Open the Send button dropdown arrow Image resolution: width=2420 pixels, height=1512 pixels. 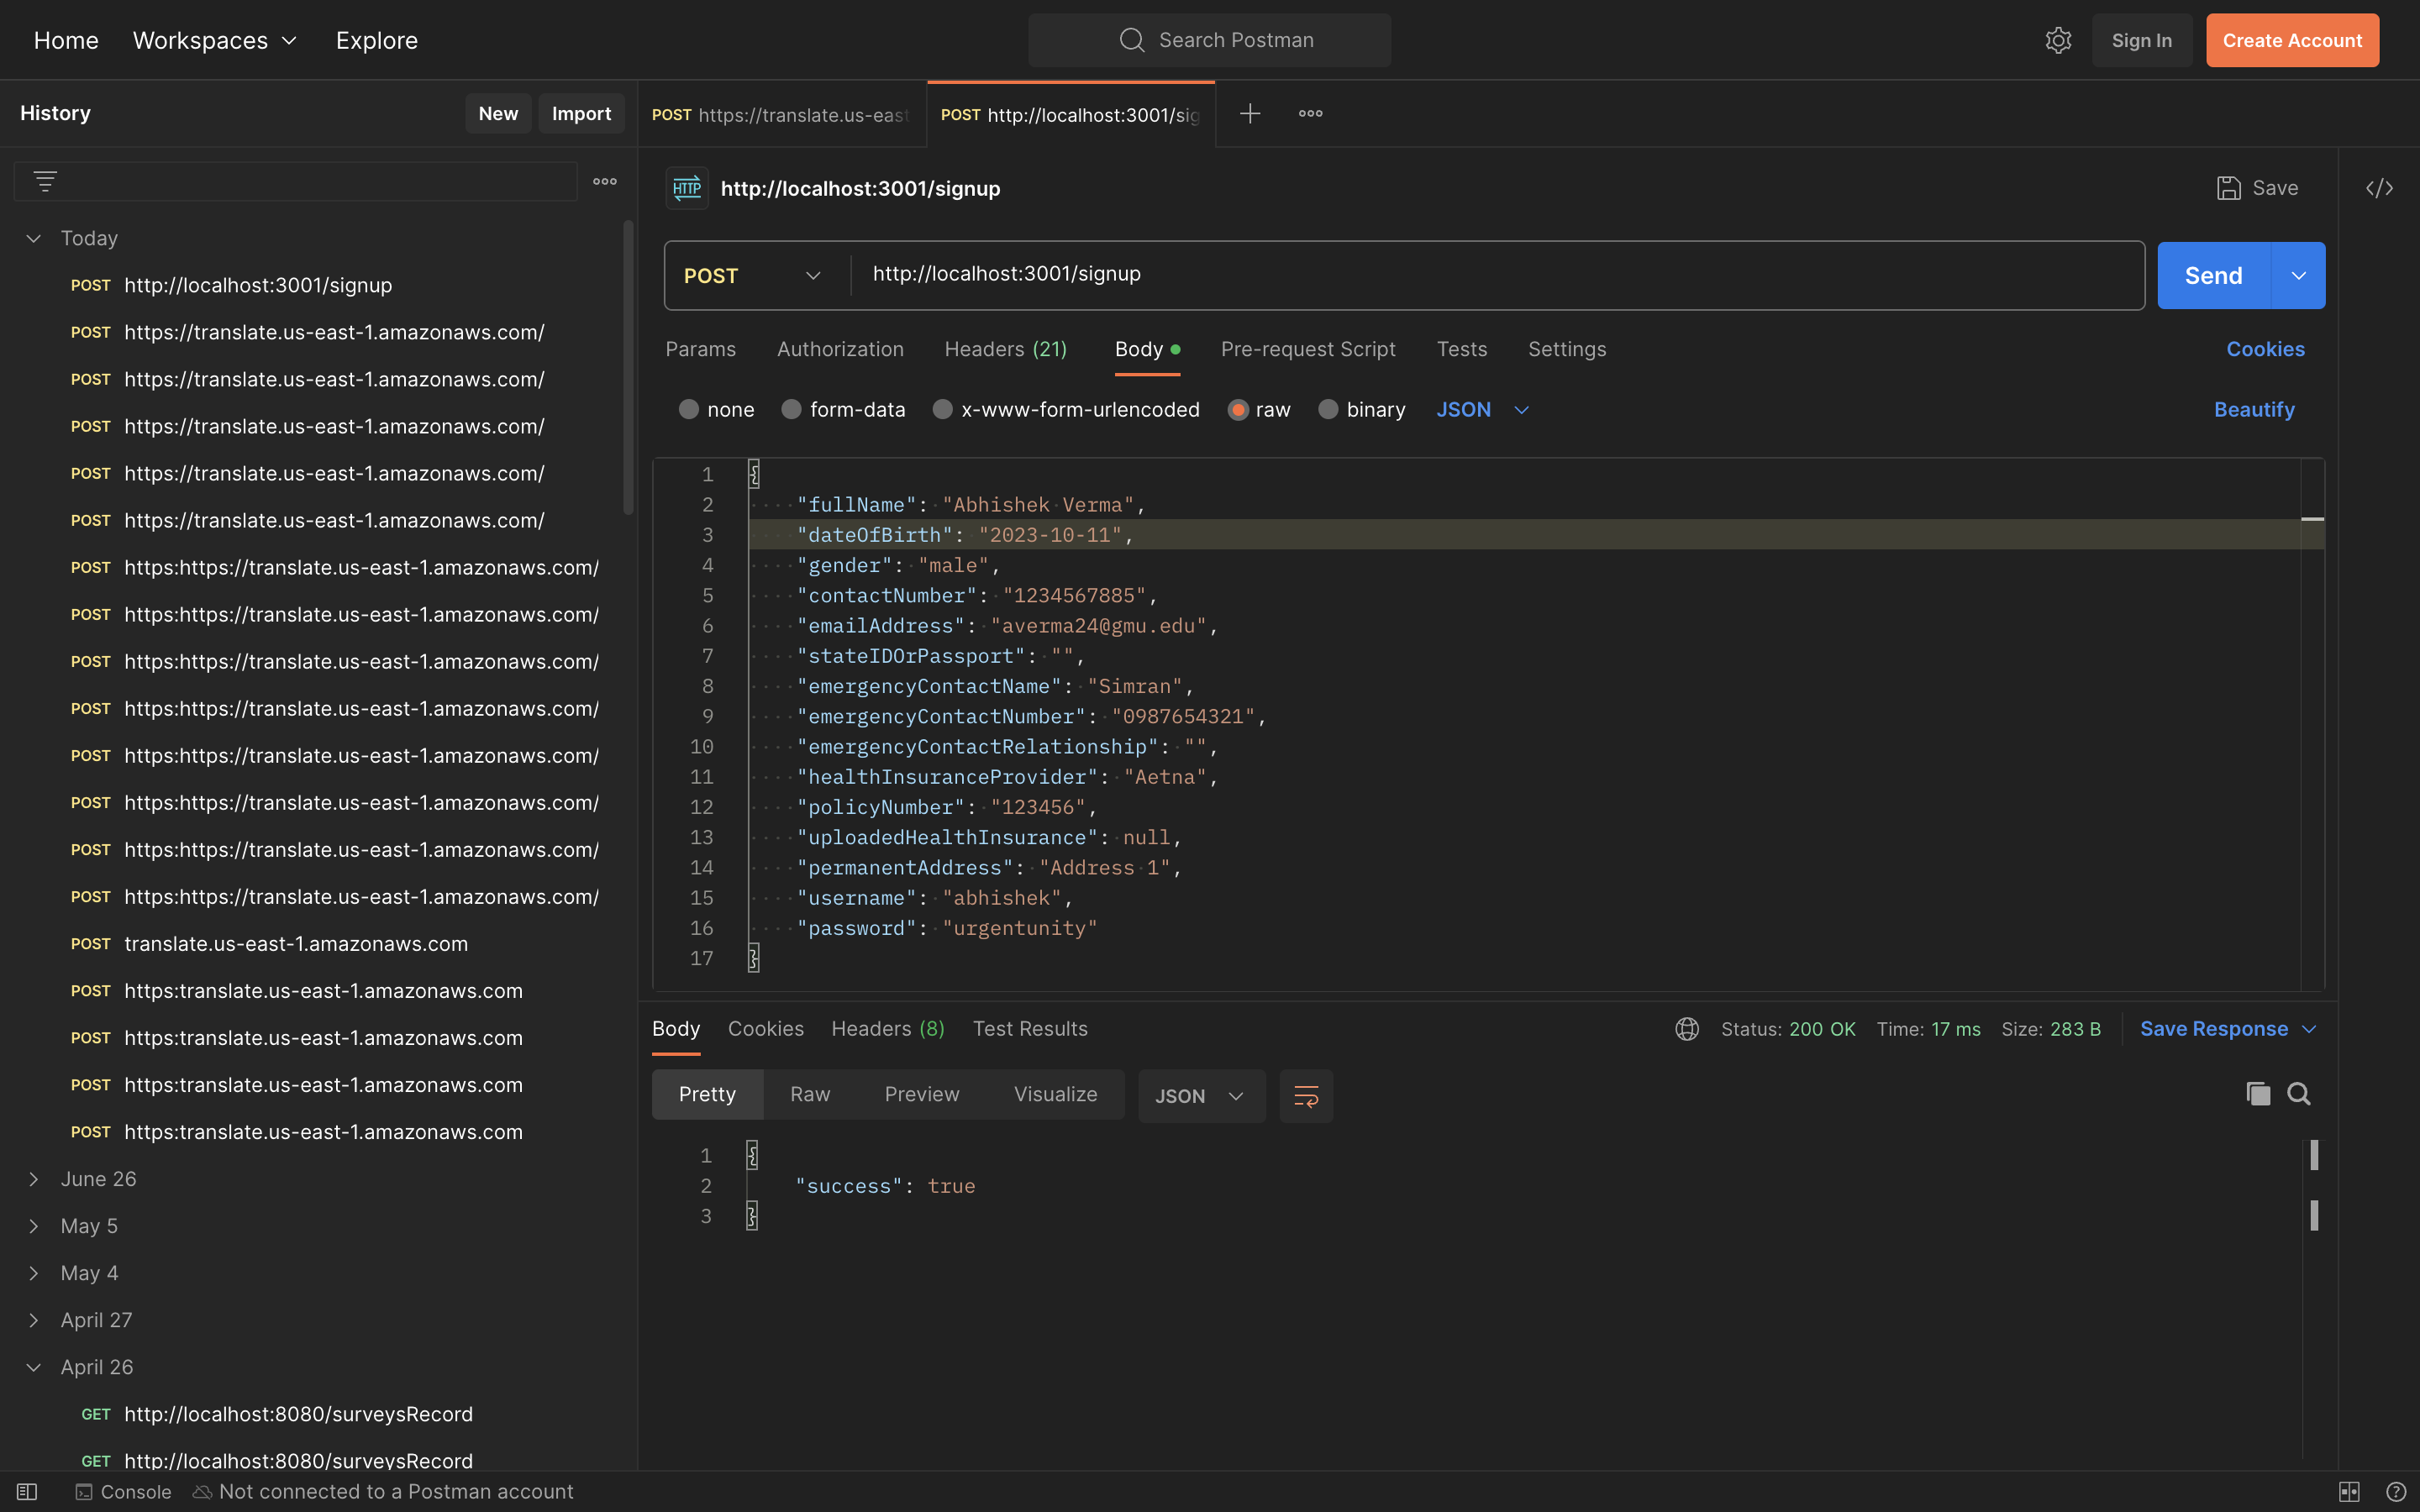click(2298, 276)
